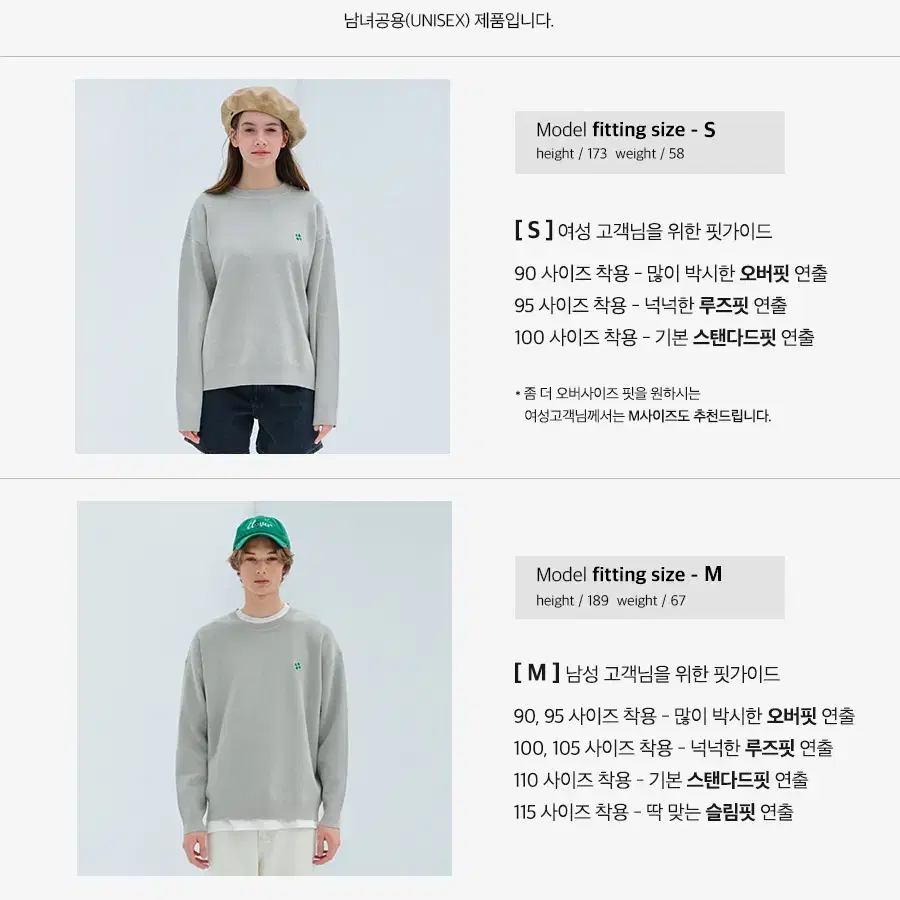The height and width of the screenshot is (900, 900).
Task: Click the 115 사이즈 착용 슬림핏 line
Action: pyautogui.click(x=654, y=812)
